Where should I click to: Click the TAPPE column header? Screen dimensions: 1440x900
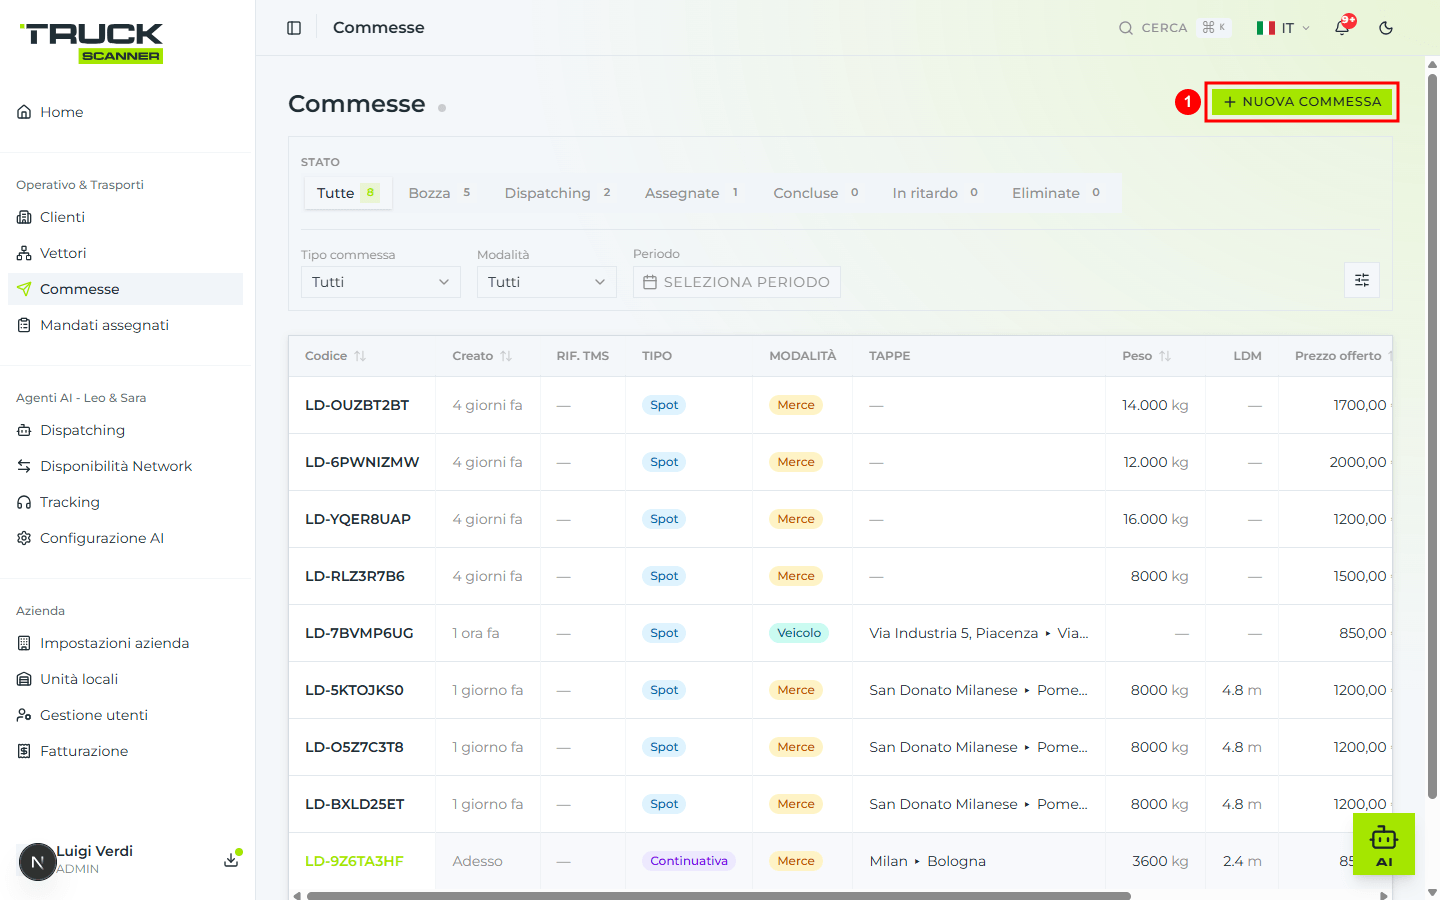tap(890, 356)
